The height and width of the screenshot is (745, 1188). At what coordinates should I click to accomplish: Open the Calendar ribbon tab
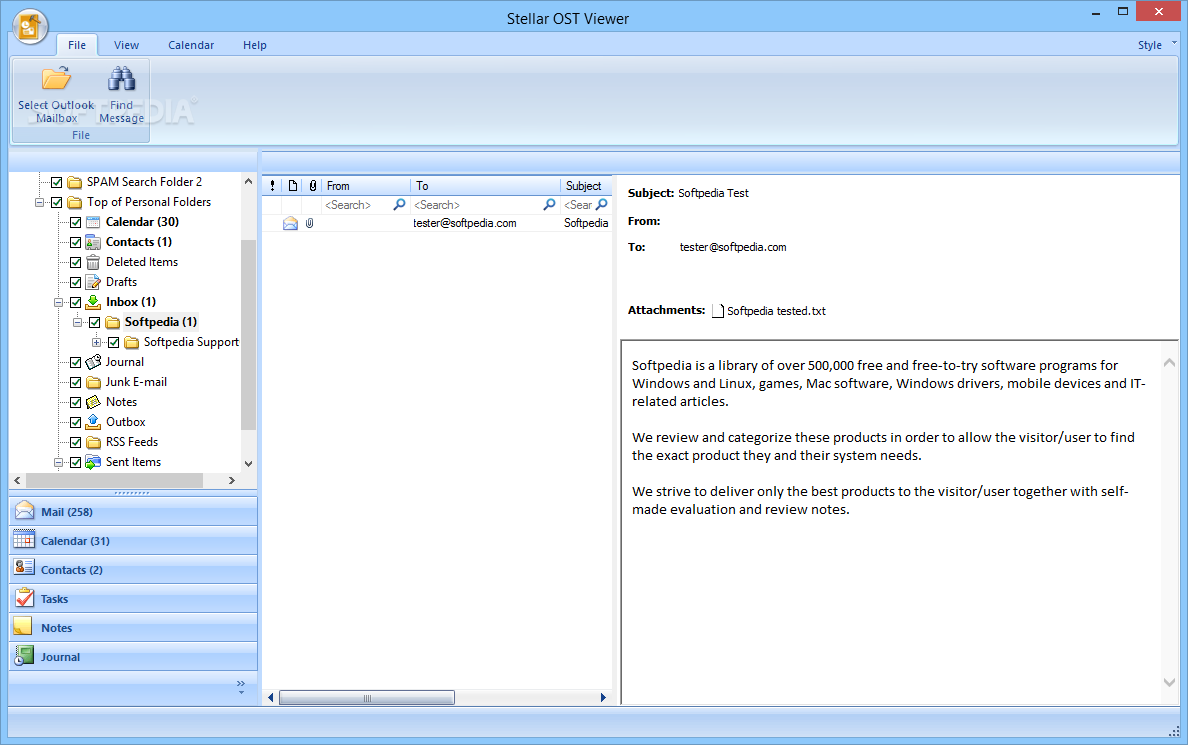(191, 45)
